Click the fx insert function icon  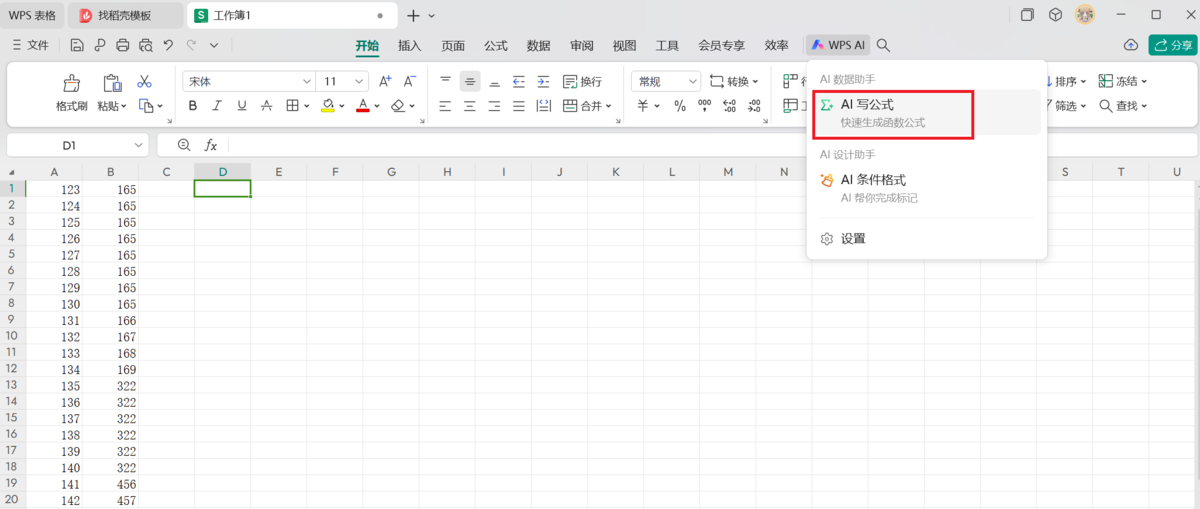[x=211, y=145]
